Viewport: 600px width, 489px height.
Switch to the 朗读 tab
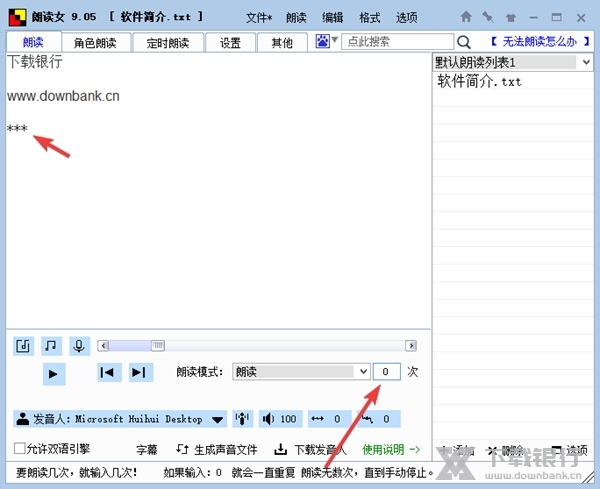coord(33,42)
